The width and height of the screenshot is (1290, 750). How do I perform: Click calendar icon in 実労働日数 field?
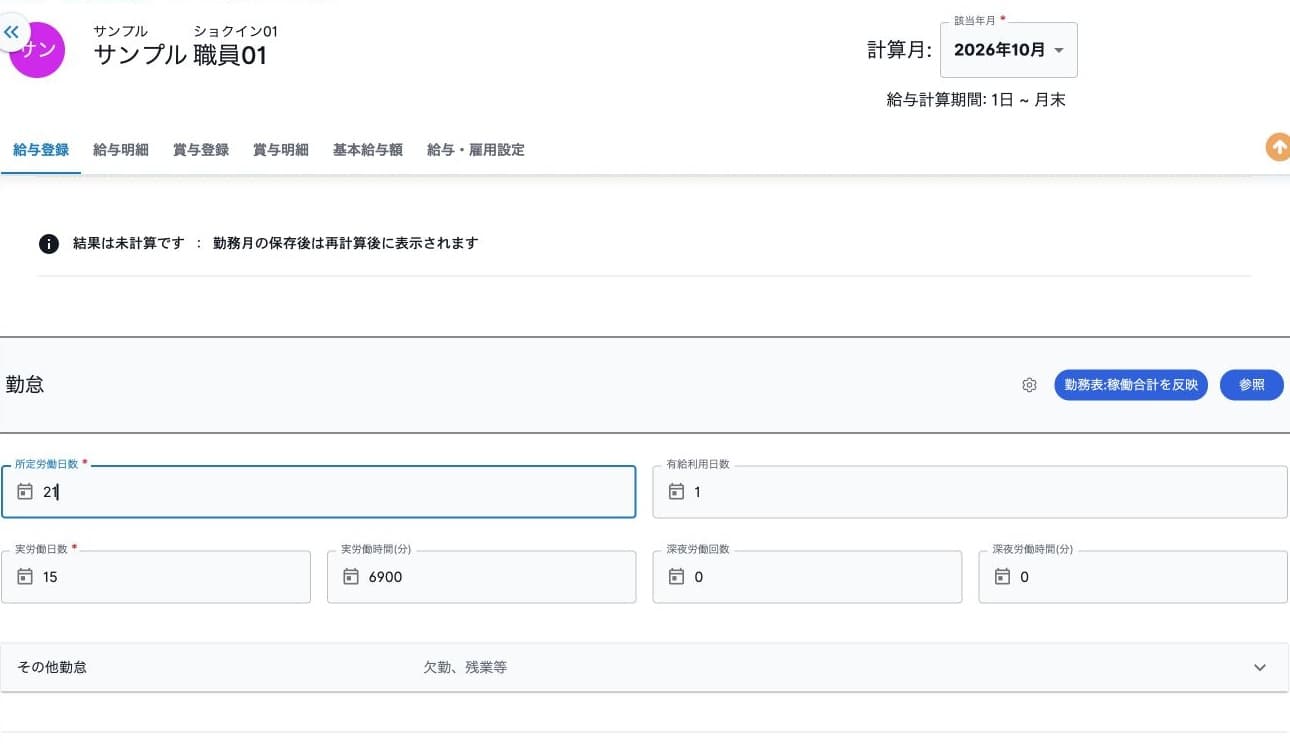tap(25, 577)
